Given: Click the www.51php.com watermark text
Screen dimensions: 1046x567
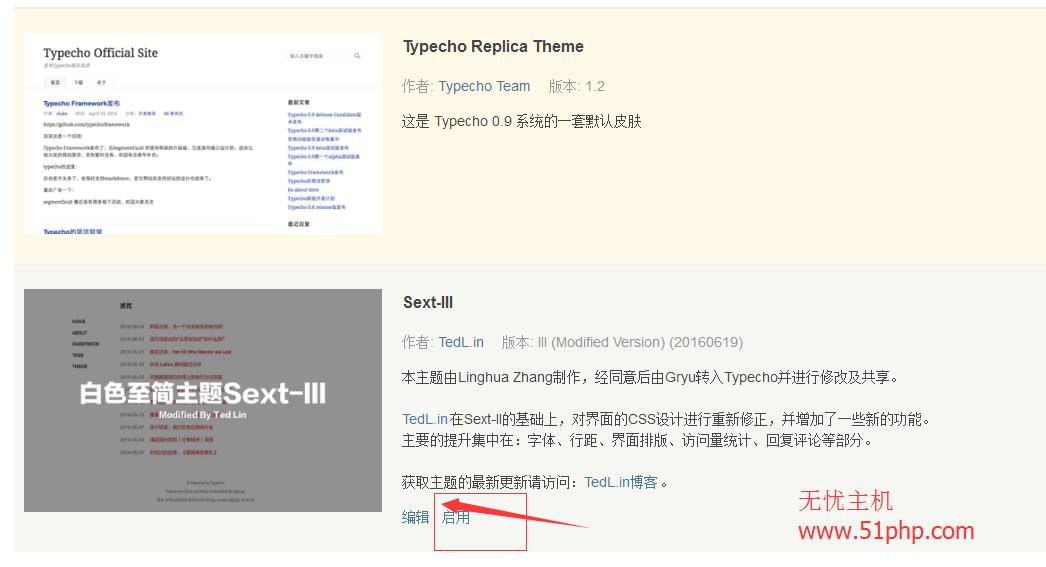Looking at the screenshot, I should pyautogui.click(x=885, y=531).
